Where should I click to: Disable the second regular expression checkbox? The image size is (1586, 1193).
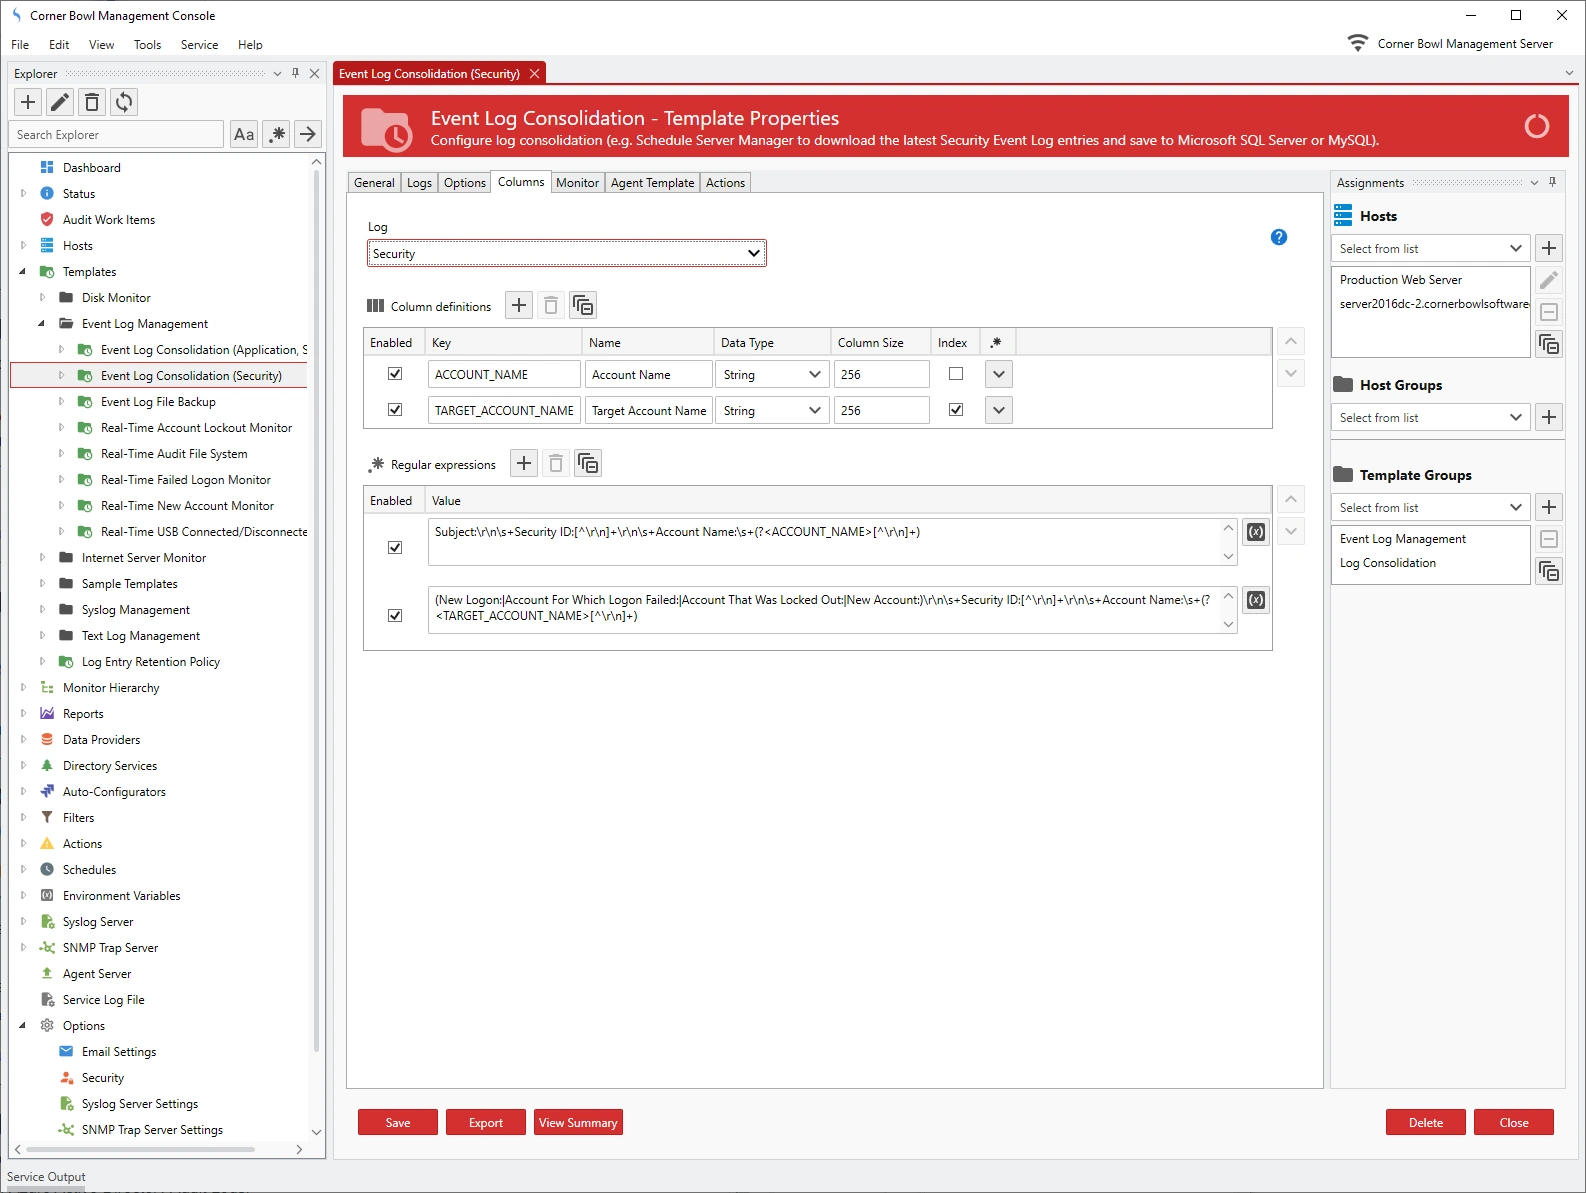395,615
